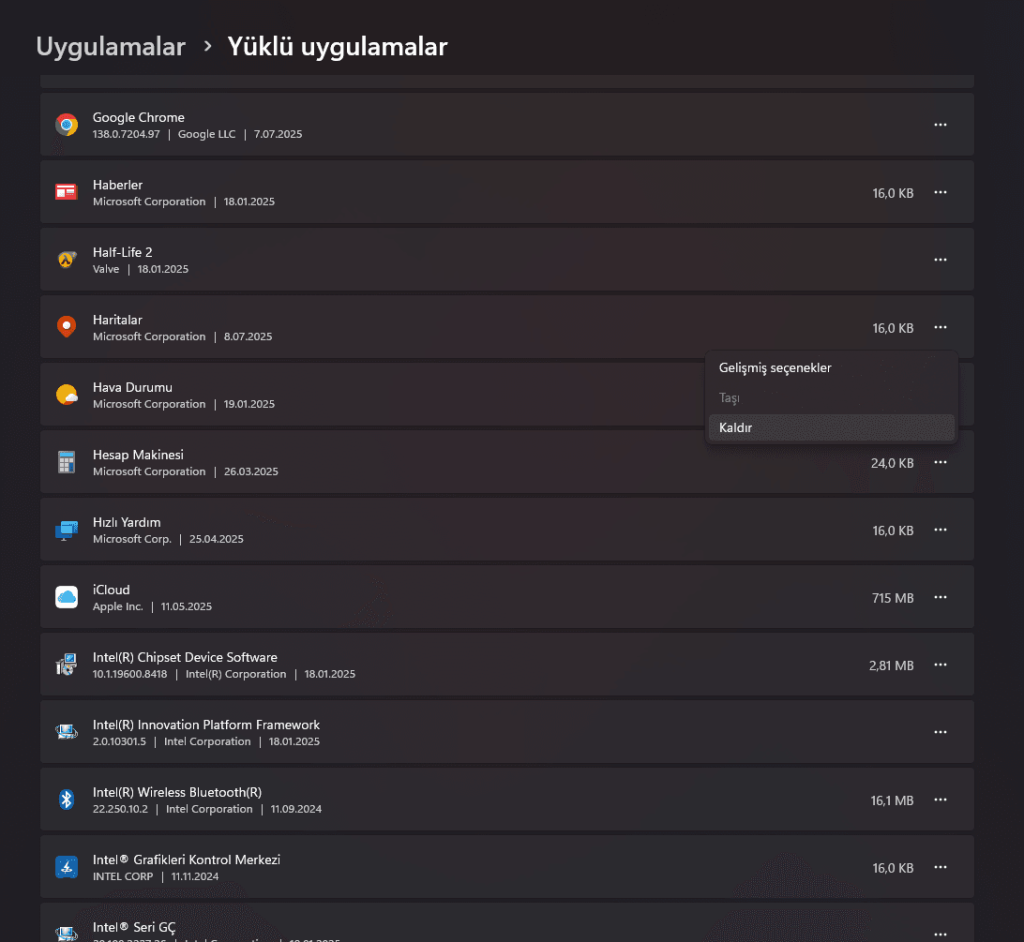Open more options for Intel Wireless Bluetooth
This screenshot has width=1024, height=942.
pos(940,800)
